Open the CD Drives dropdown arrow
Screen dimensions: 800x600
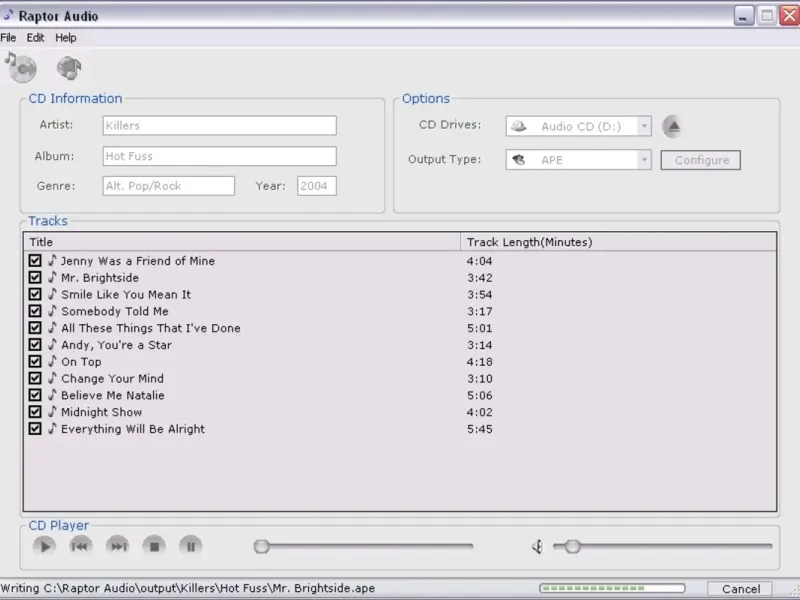coord(644,126)
